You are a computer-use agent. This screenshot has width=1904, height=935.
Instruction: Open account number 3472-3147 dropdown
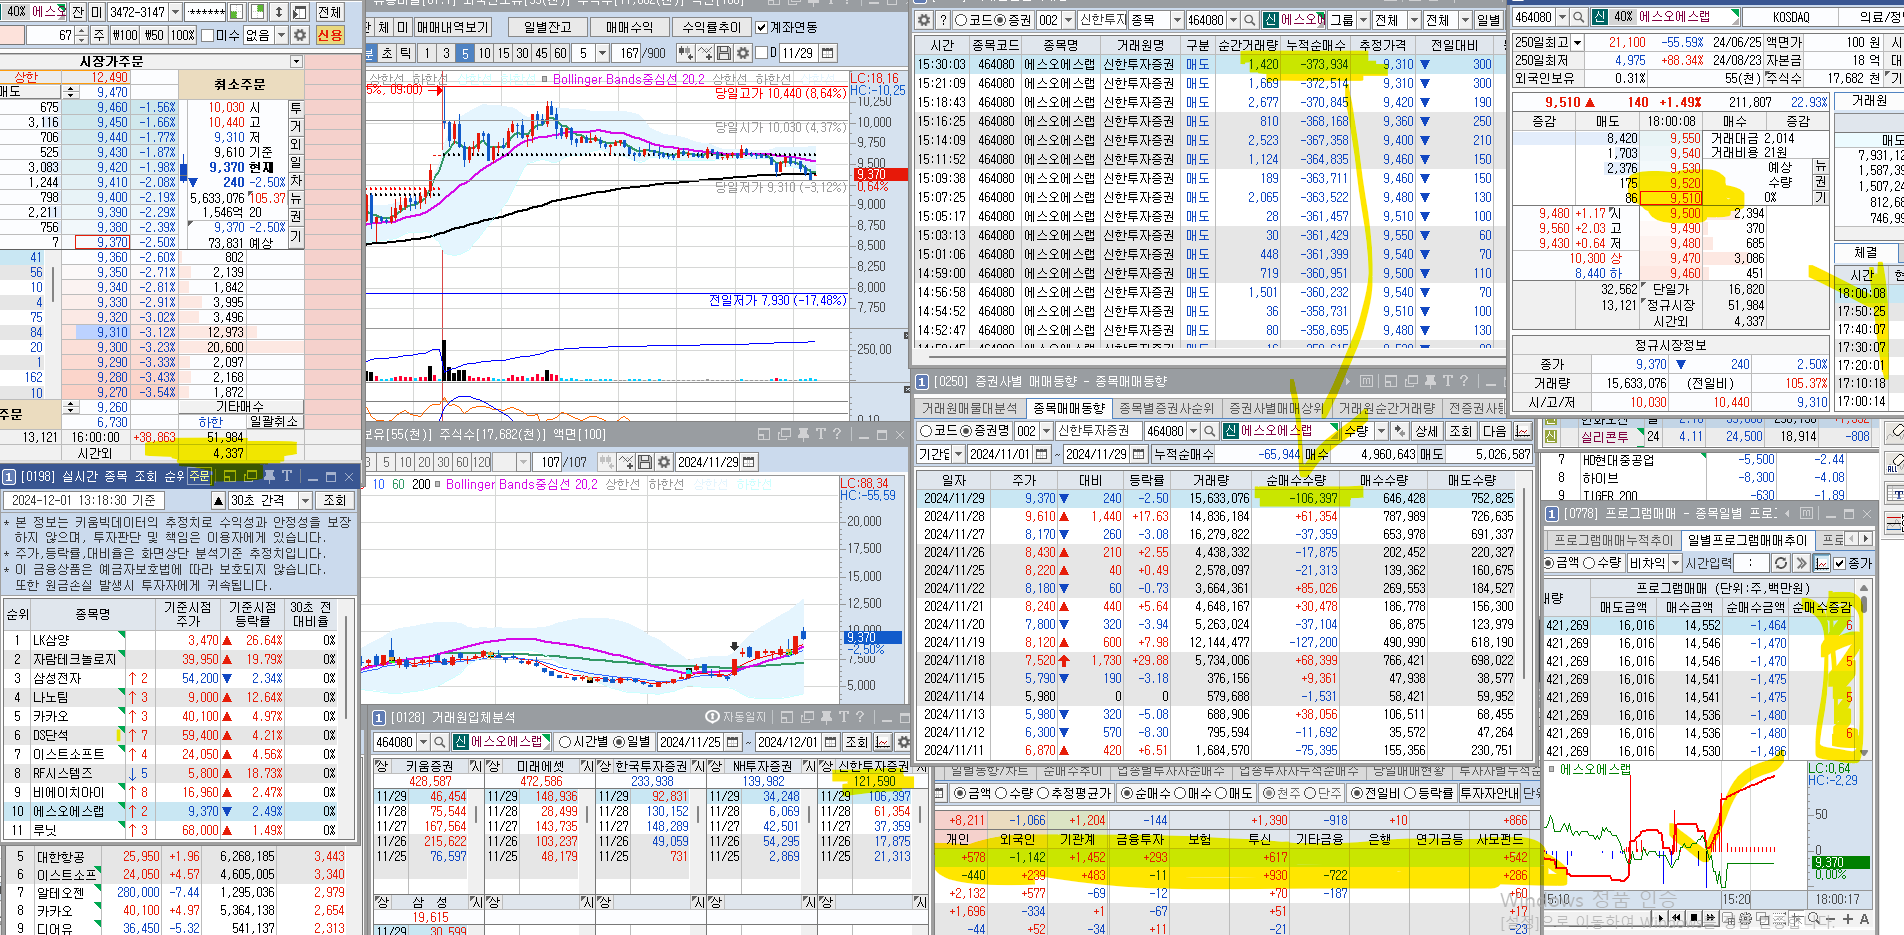(x=176, y=12)
